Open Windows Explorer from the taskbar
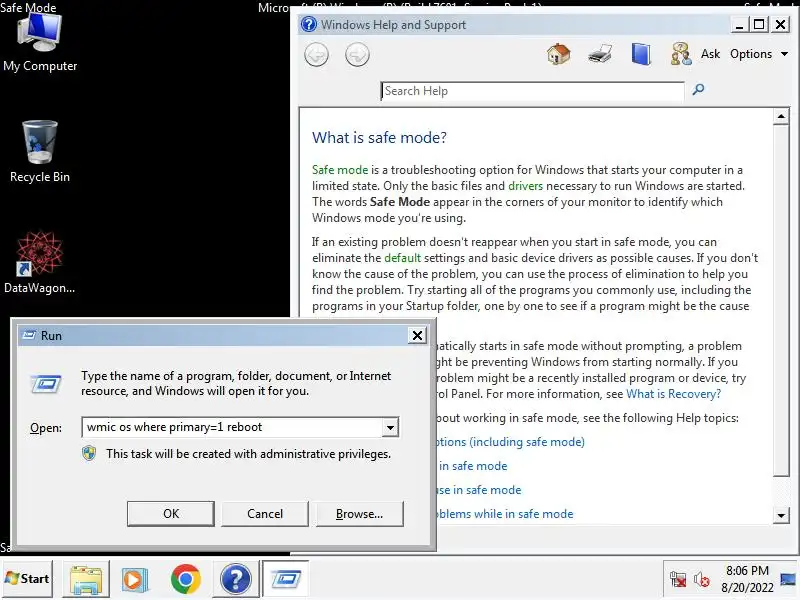The image size is (800, 600). tap(86, 579)
